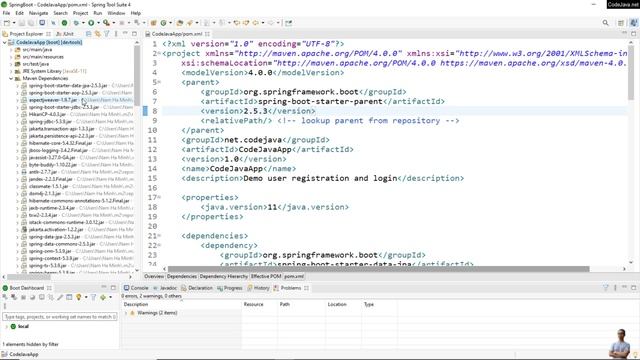640x360 pixels.
Task: Select the CodeJavaApp/pom.xml editor tab
Action: tap(177, 34)
